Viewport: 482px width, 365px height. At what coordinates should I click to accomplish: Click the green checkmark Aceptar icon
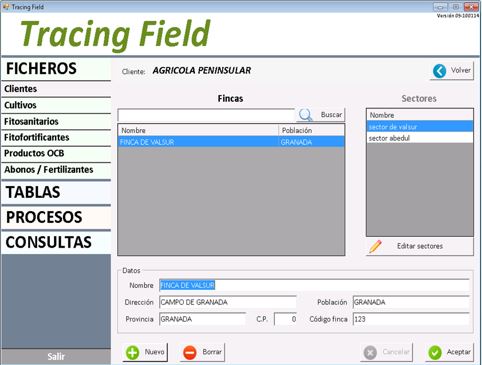(435, 352)
